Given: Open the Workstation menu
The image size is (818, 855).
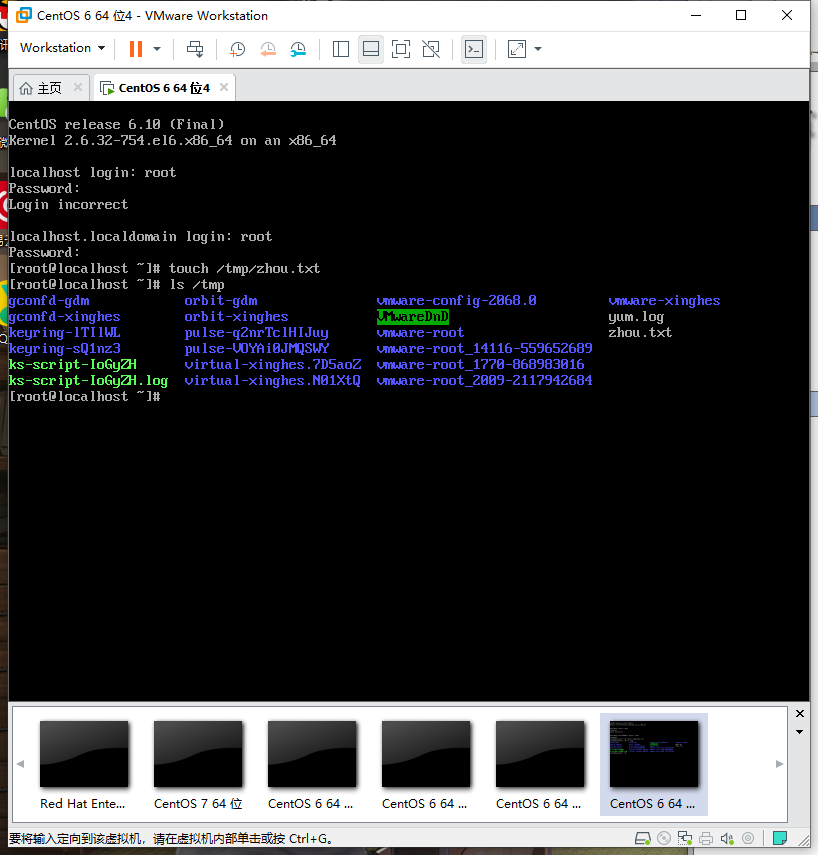Looking at the screenshot, I should click(x=62, y=48).
